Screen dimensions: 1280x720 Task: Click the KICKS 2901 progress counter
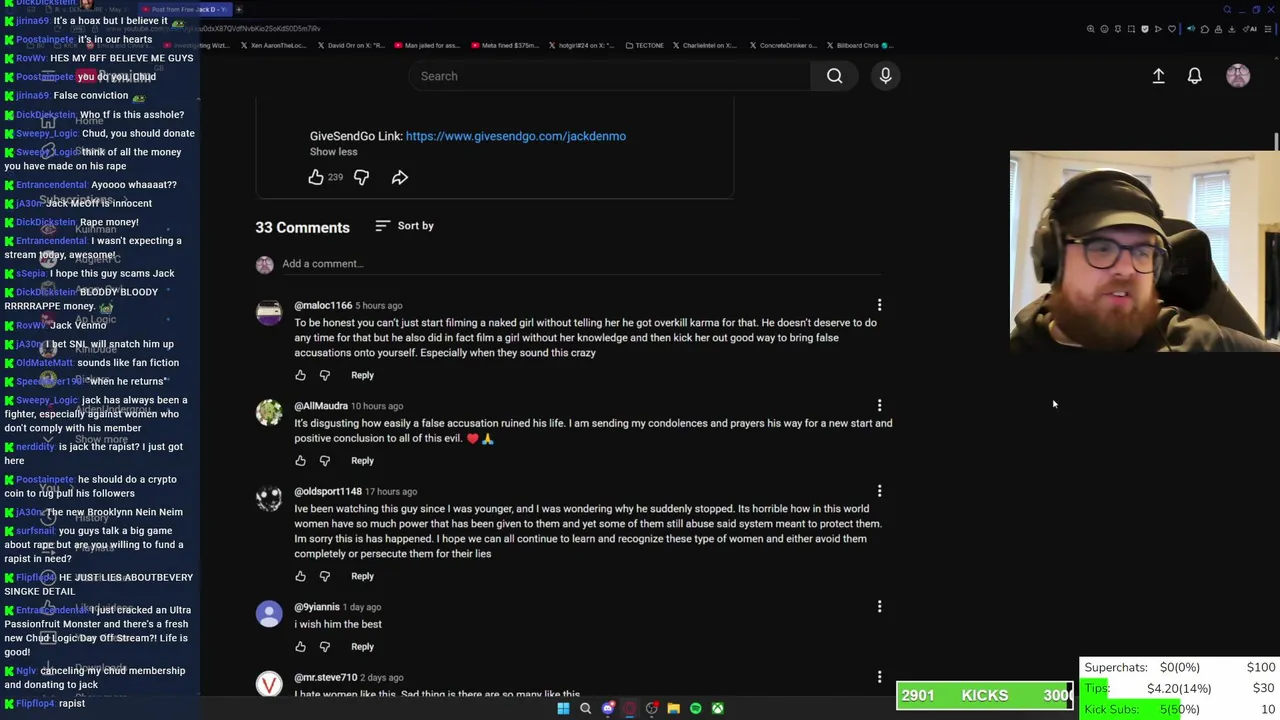pyautogui.click(x=985, y=695)
